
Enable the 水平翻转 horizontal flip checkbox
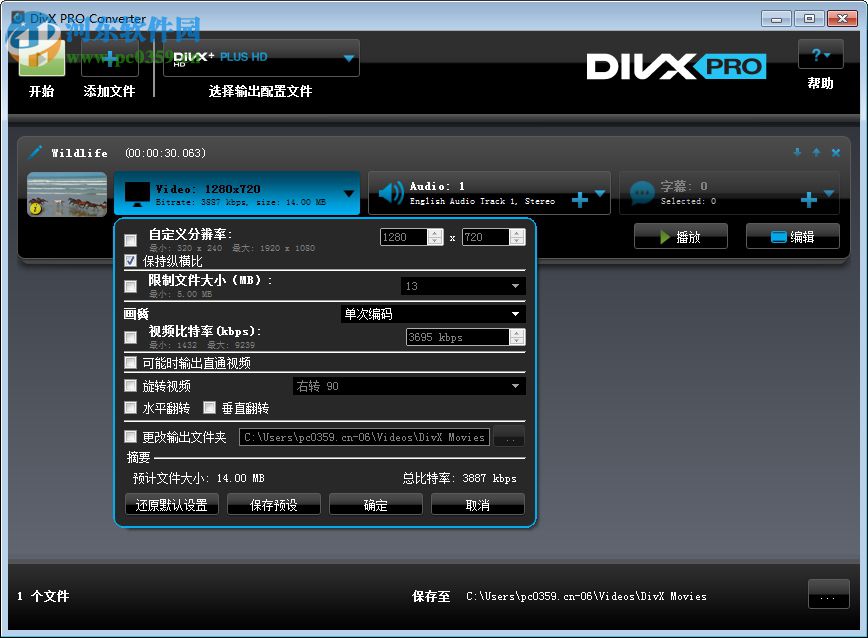130,408
